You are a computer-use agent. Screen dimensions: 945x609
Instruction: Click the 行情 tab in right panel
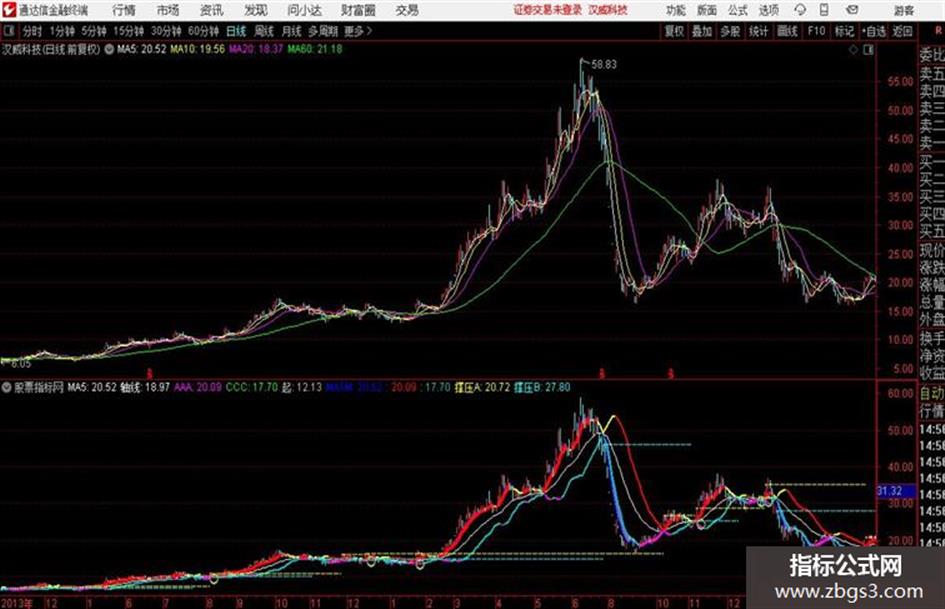point(932,411)
